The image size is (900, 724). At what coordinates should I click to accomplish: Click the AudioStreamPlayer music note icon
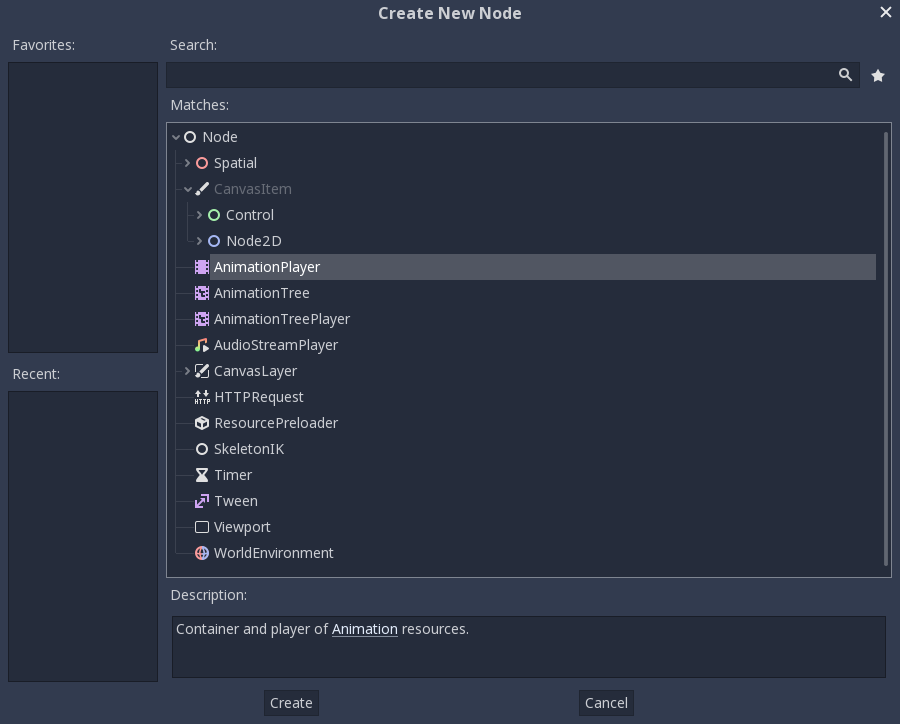click(202, 344)
